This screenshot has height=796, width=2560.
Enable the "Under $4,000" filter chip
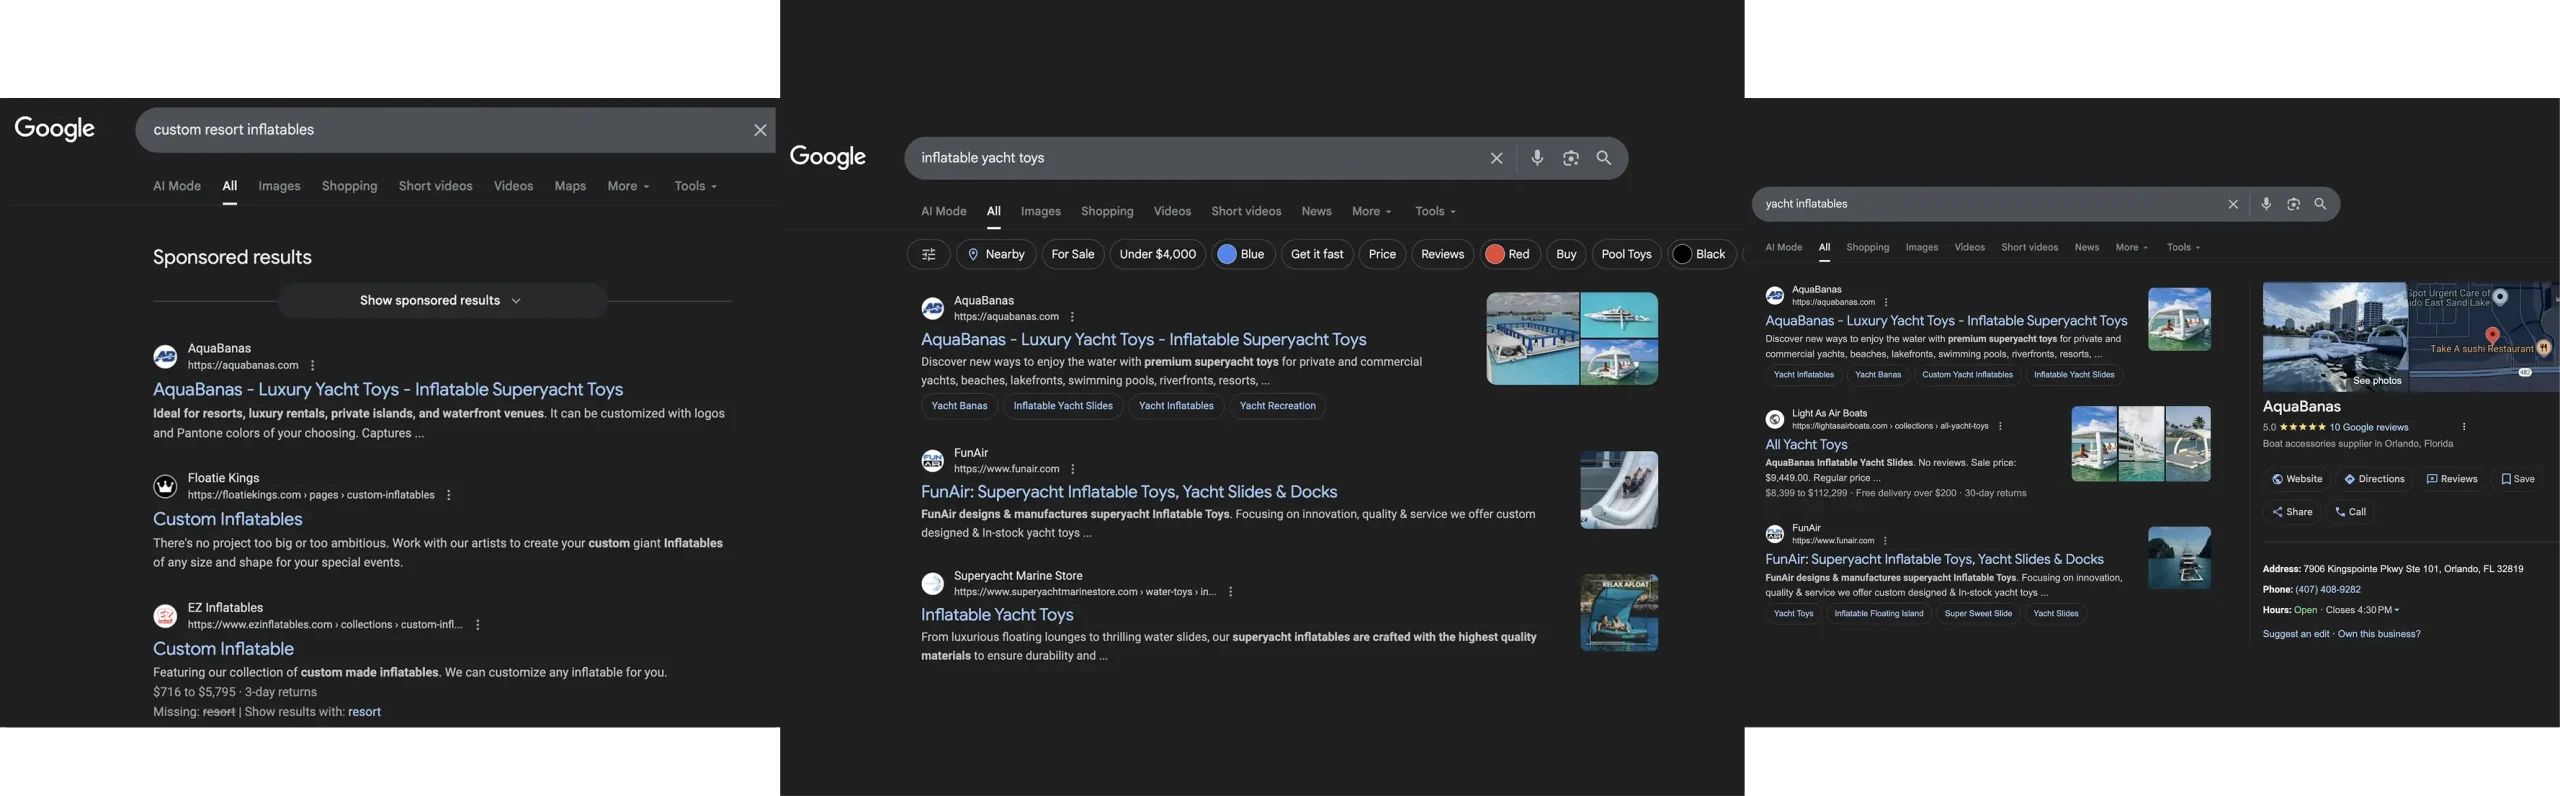tap(1157, 254)
